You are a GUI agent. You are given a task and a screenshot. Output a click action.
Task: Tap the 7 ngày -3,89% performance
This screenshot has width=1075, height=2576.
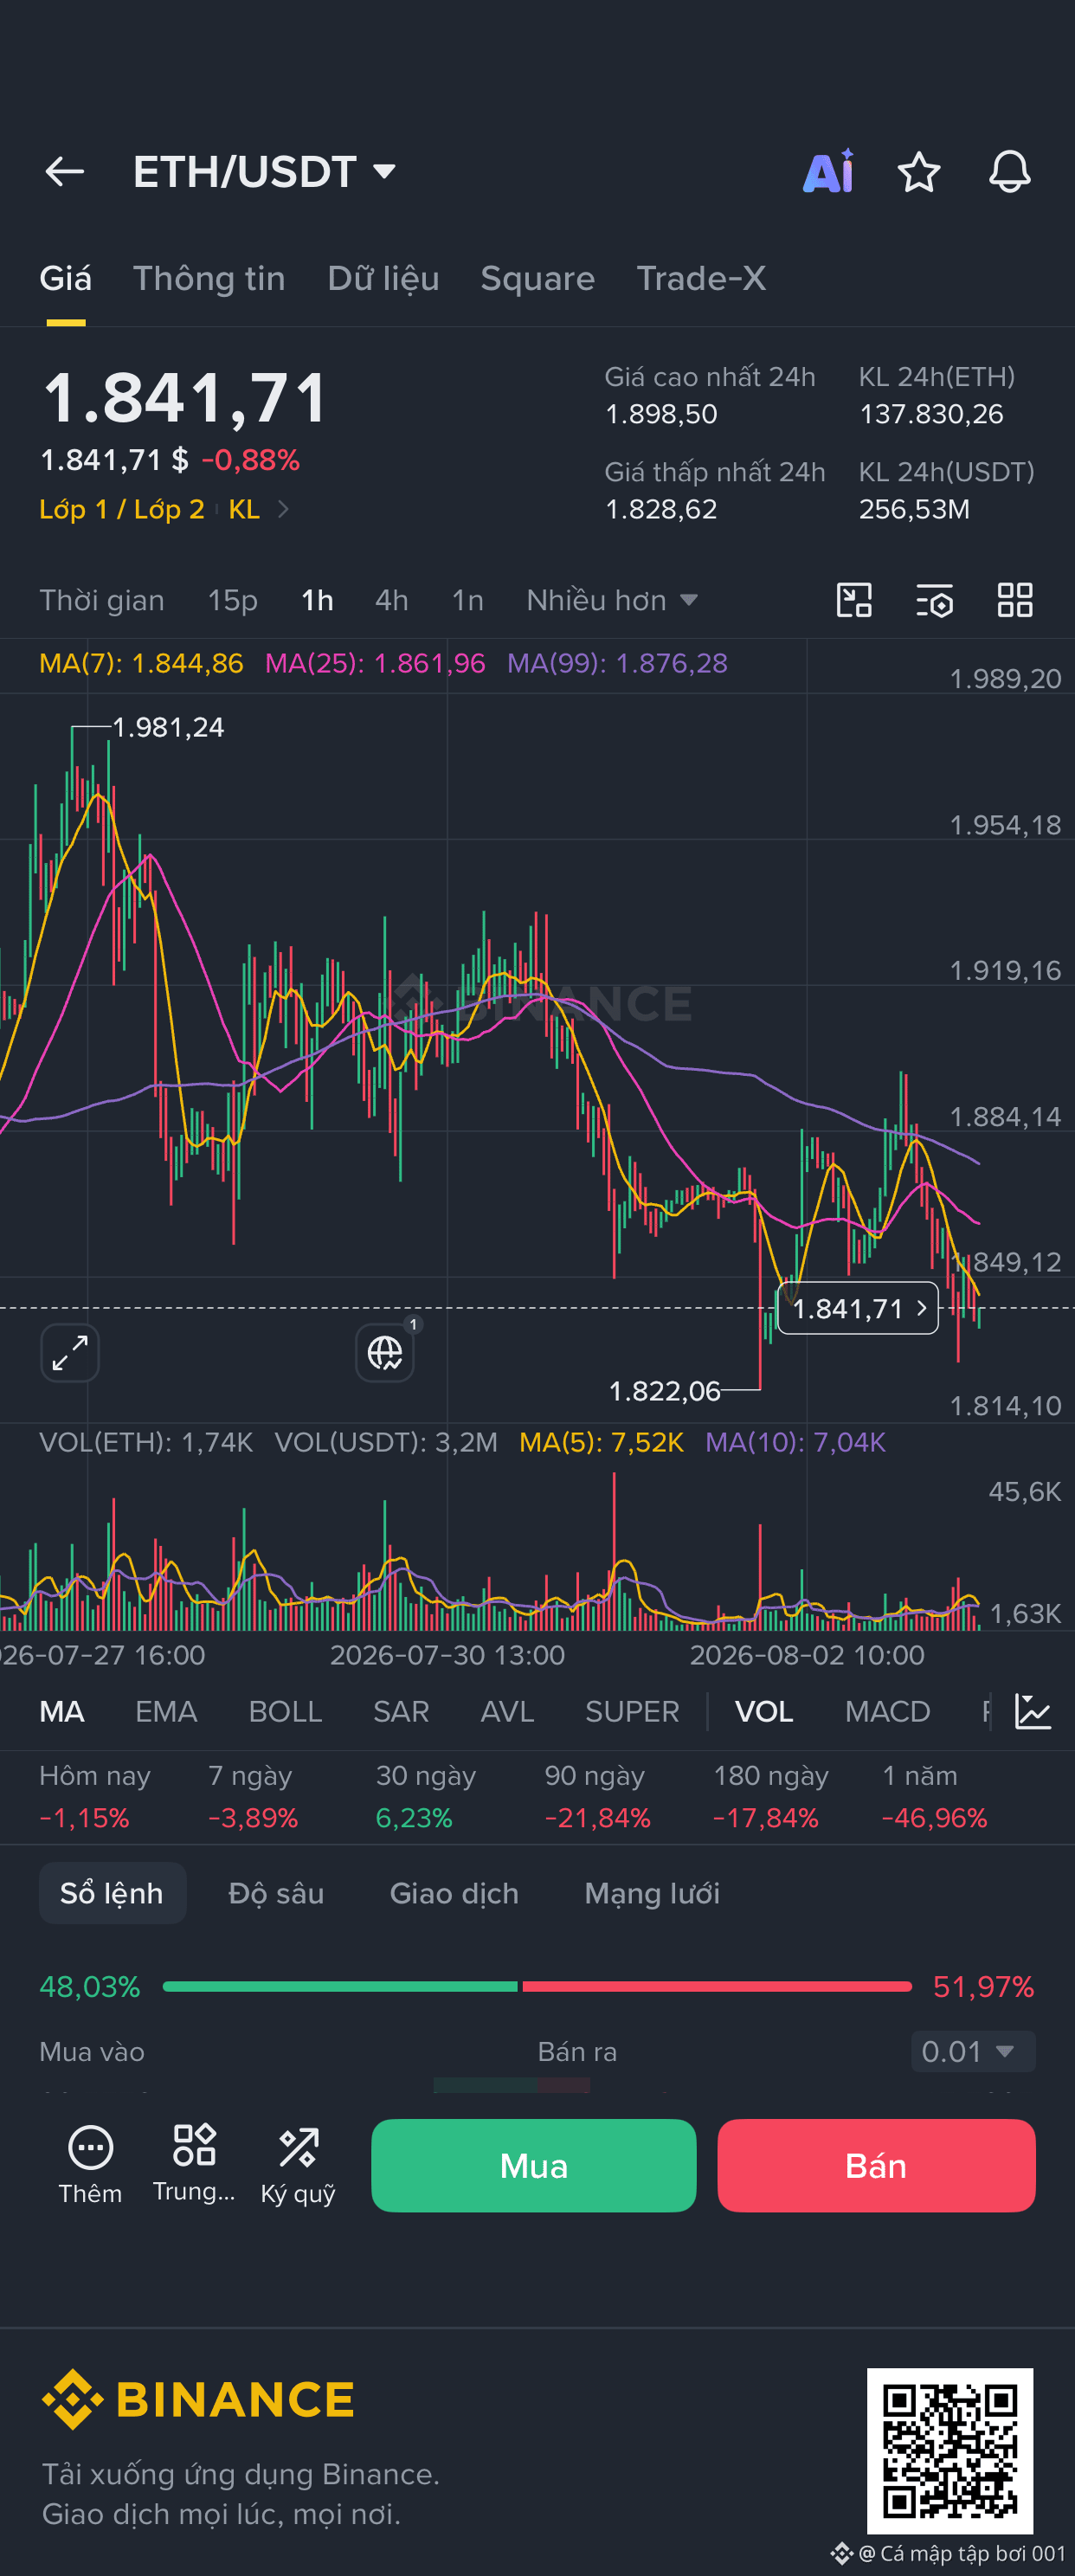point(253,1796)
